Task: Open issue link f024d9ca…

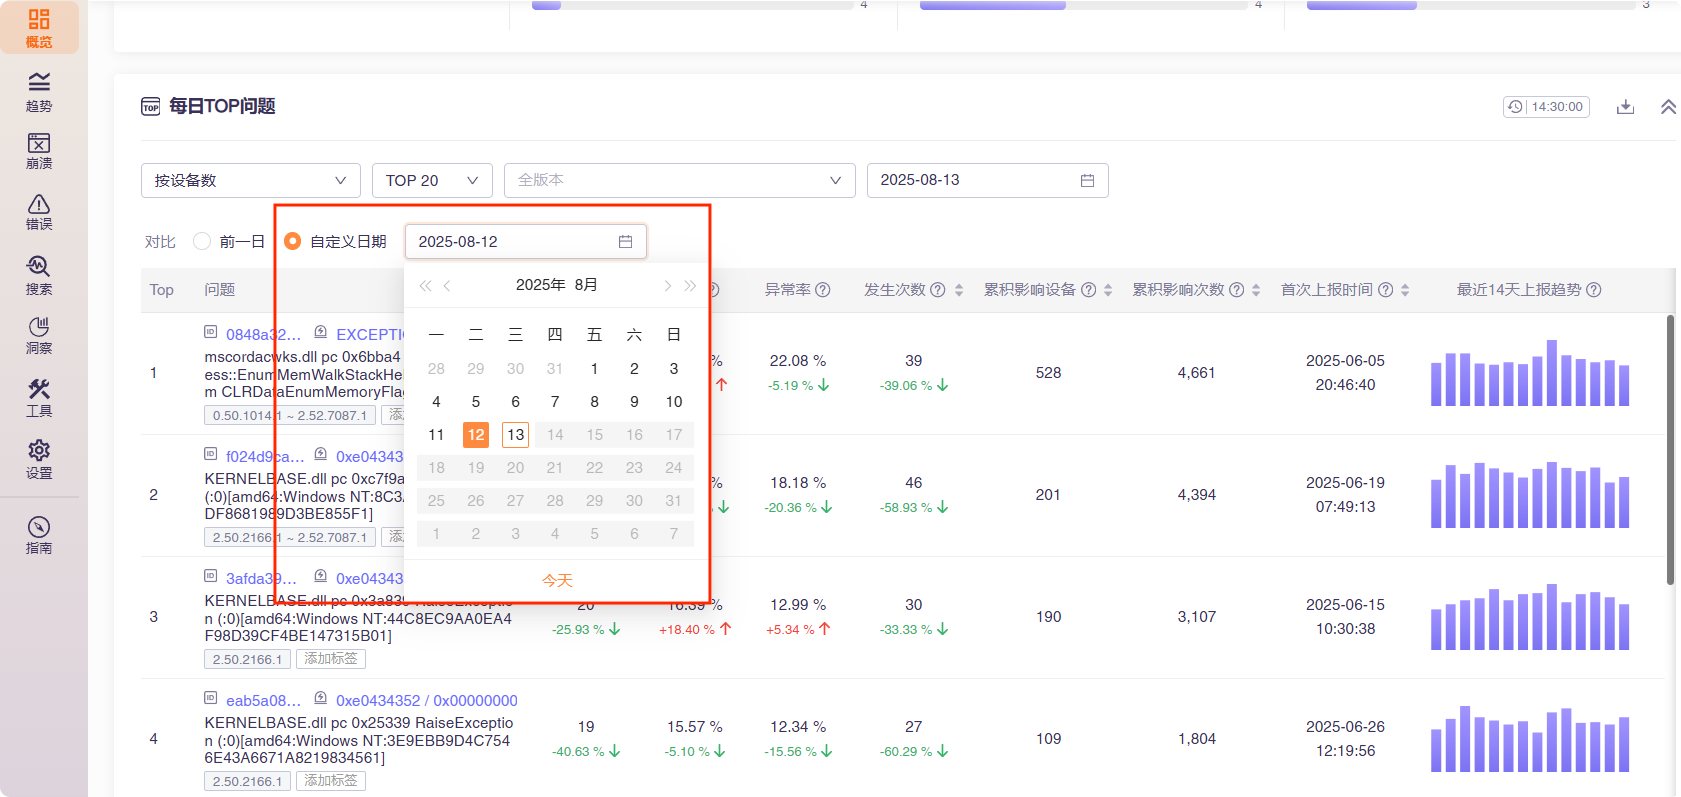Action: 265,457
